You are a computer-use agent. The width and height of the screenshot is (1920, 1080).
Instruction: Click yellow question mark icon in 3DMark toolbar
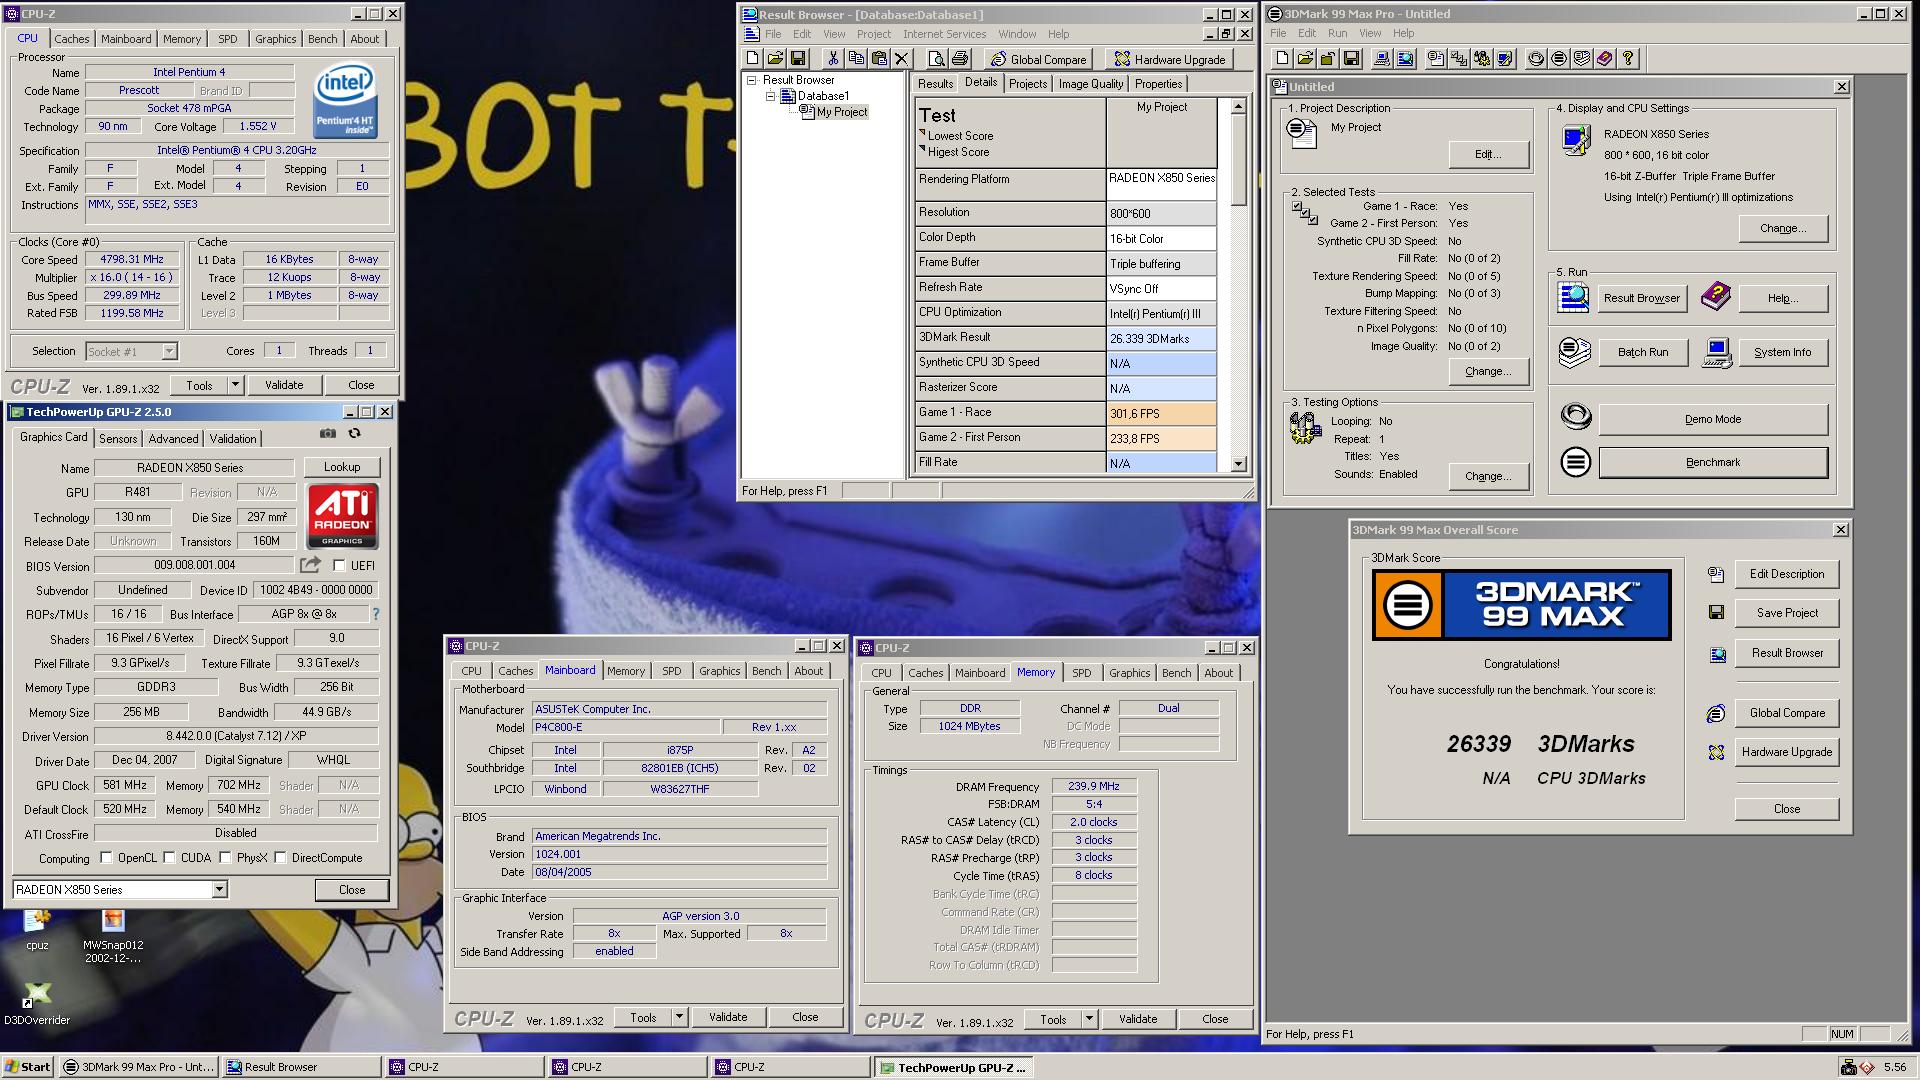pos(1628,59)
